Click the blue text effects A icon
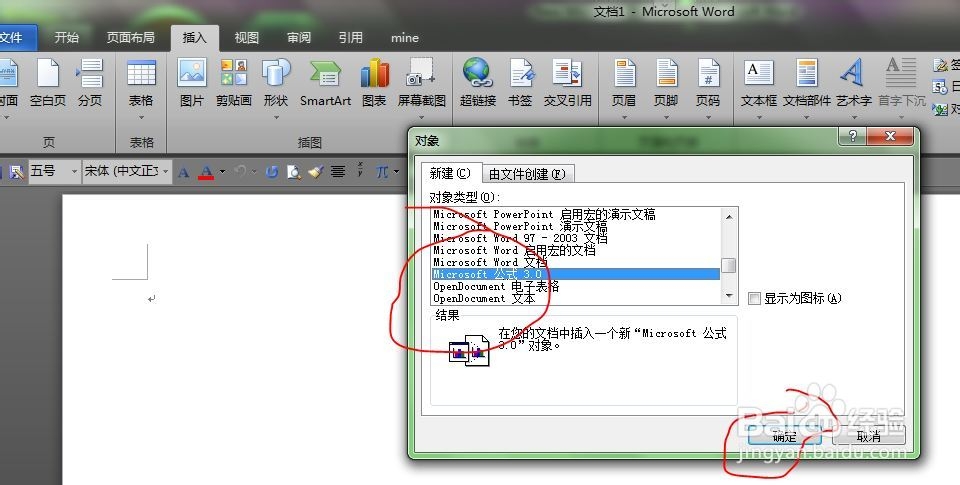The image size is (960, 485). pos(183,173)
